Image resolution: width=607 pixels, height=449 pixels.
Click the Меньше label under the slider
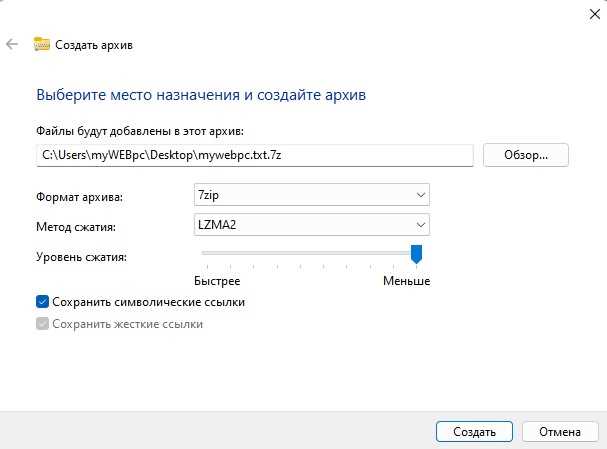coord(406,281)
